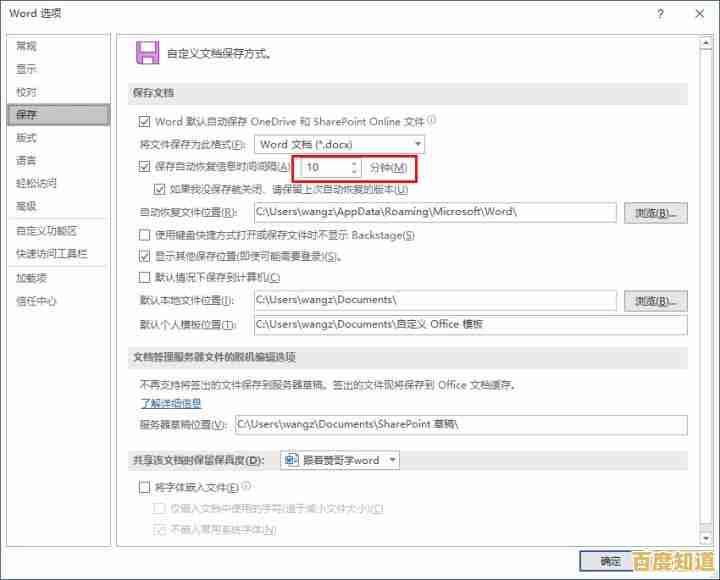This screenshot has width=720, height=580.
Task: Browse for AutoRecover file location
Action: 655,213
